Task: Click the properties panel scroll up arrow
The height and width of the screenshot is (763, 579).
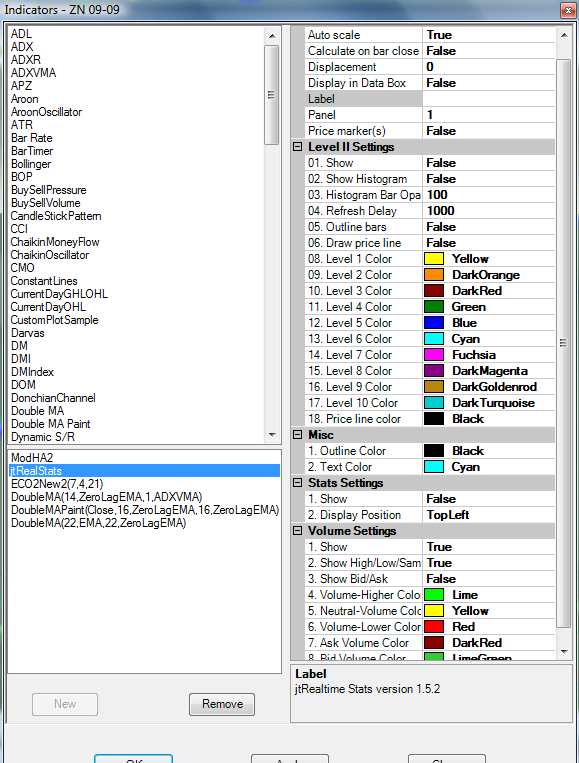Action: 563,35
